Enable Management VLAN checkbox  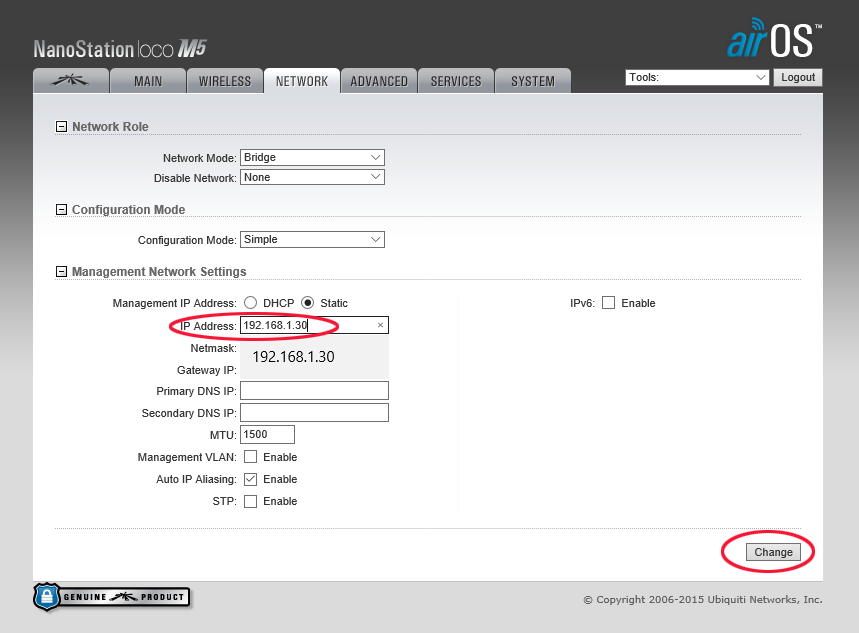coord(251,457)
